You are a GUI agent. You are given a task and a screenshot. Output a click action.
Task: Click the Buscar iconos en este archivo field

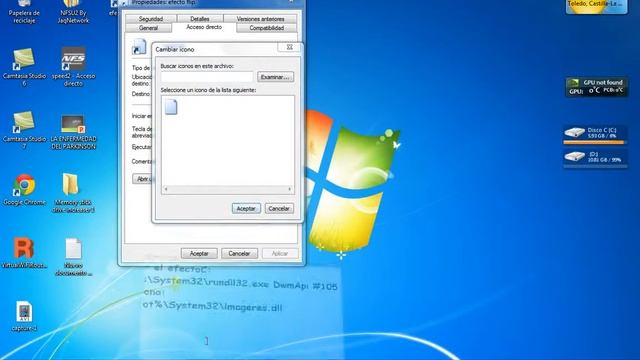pos(207,77)
